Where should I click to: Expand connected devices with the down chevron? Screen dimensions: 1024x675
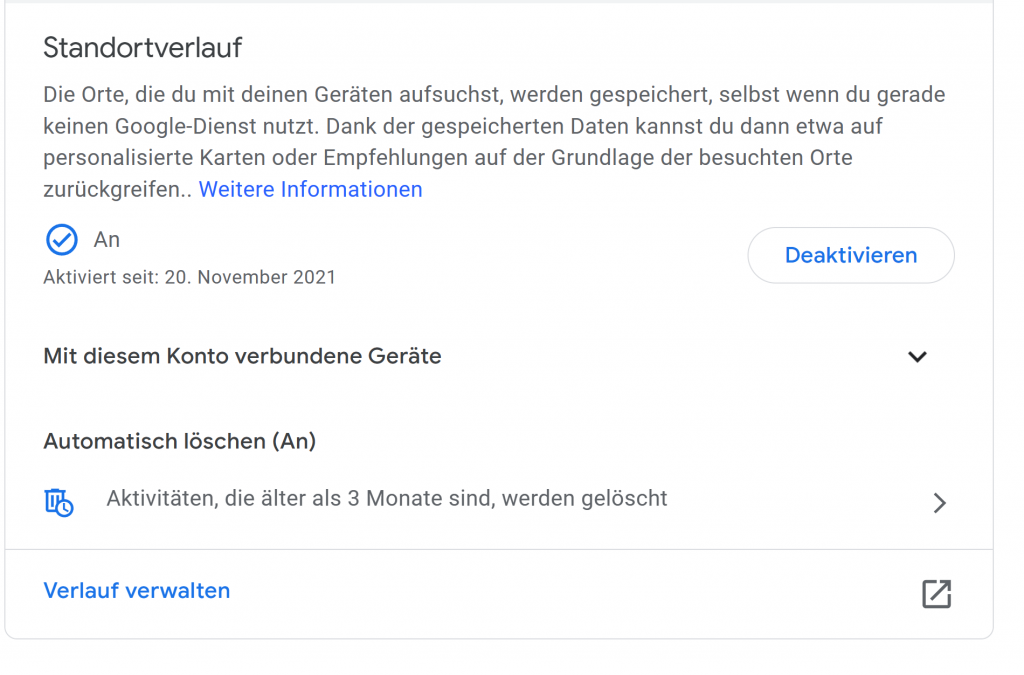(x=918, y=356)
